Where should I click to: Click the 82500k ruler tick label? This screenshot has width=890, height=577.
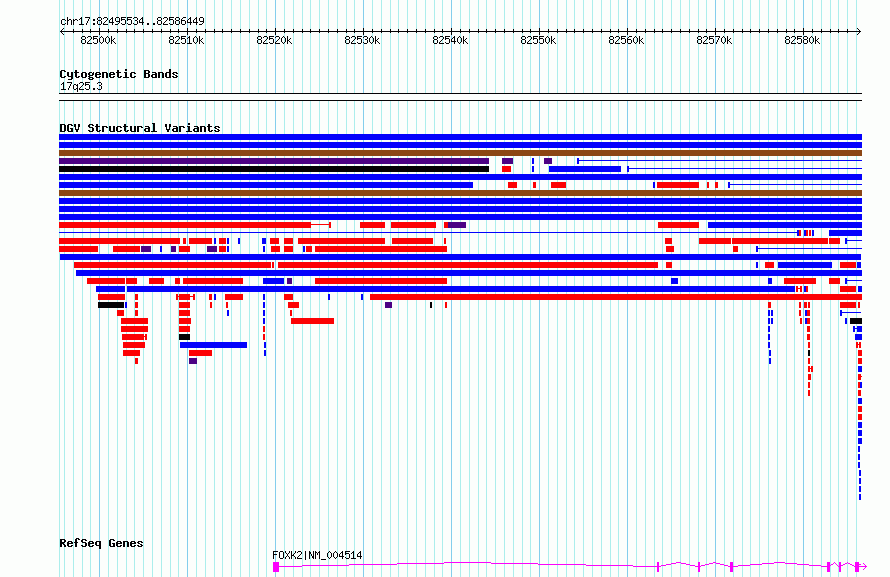coord(98,41)
